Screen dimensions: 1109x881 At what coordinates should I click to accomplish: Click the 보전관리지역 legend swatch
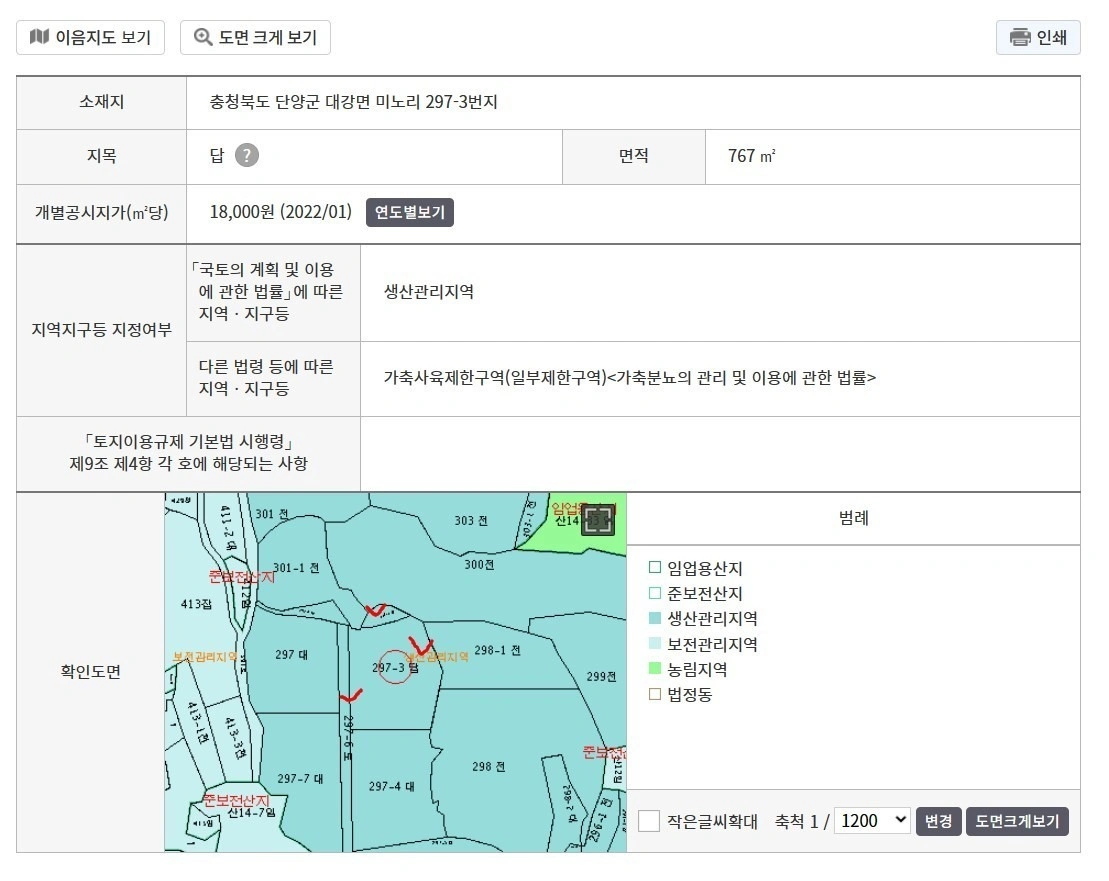pos(655,643)
